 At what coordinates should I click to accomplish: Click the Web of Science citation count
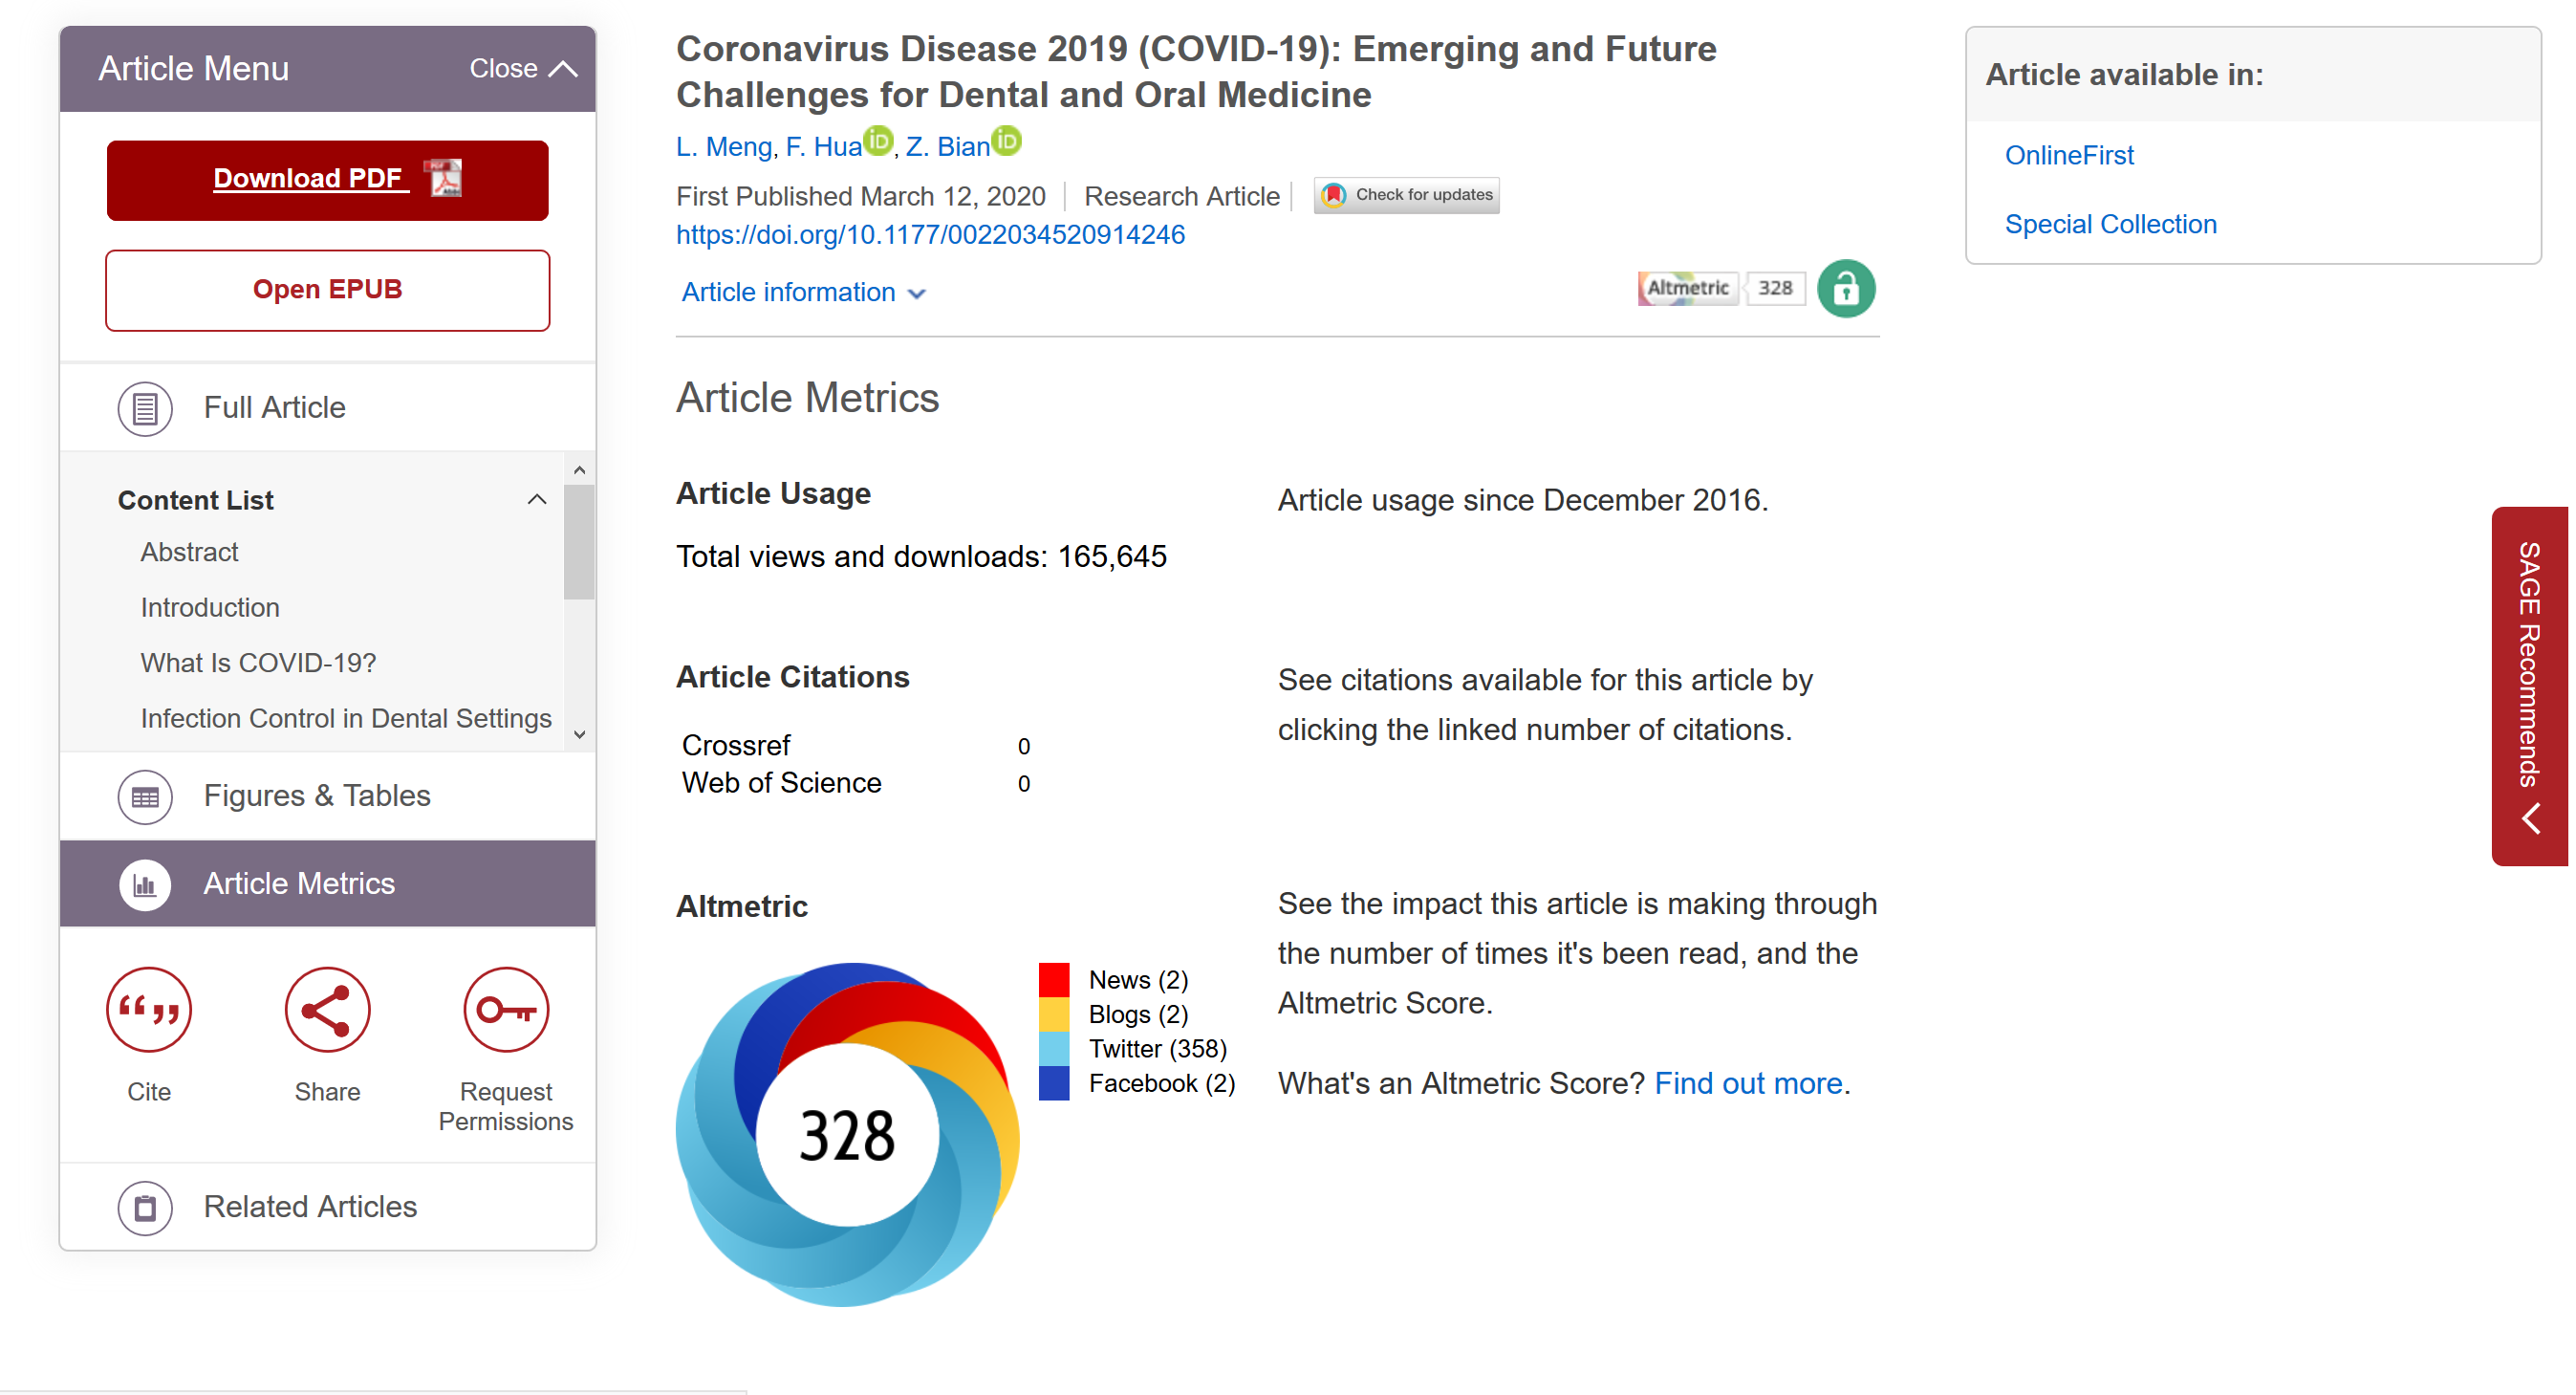pyautogui.click(x=1023, y=784)
